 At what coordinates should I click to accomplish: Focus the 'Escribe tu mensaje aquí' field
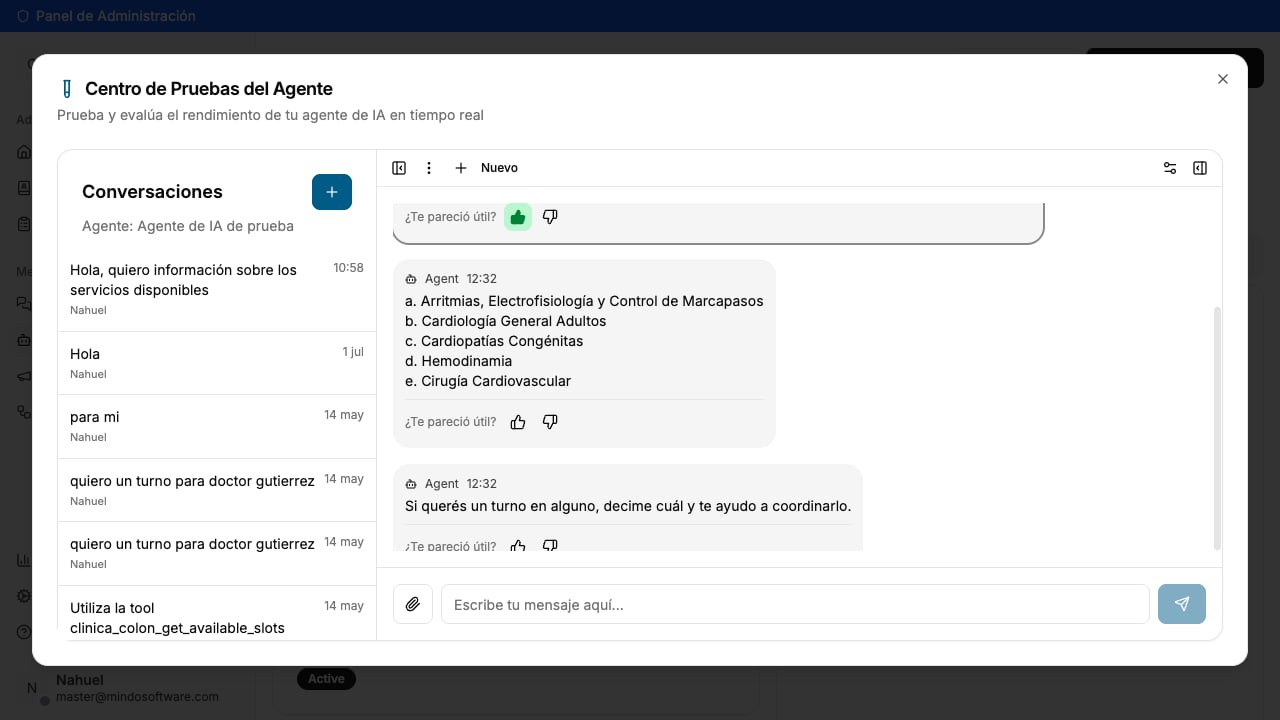pos(795,604)
